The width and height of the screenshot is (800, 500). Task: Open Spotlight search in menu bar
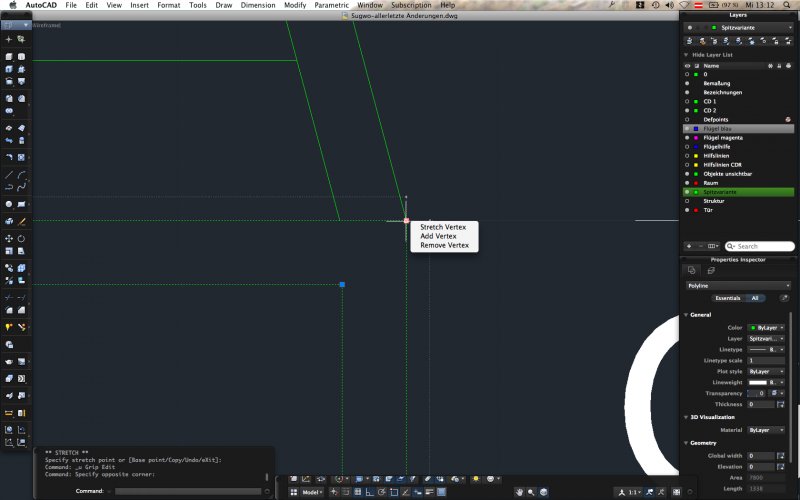(x=787, y=5)
